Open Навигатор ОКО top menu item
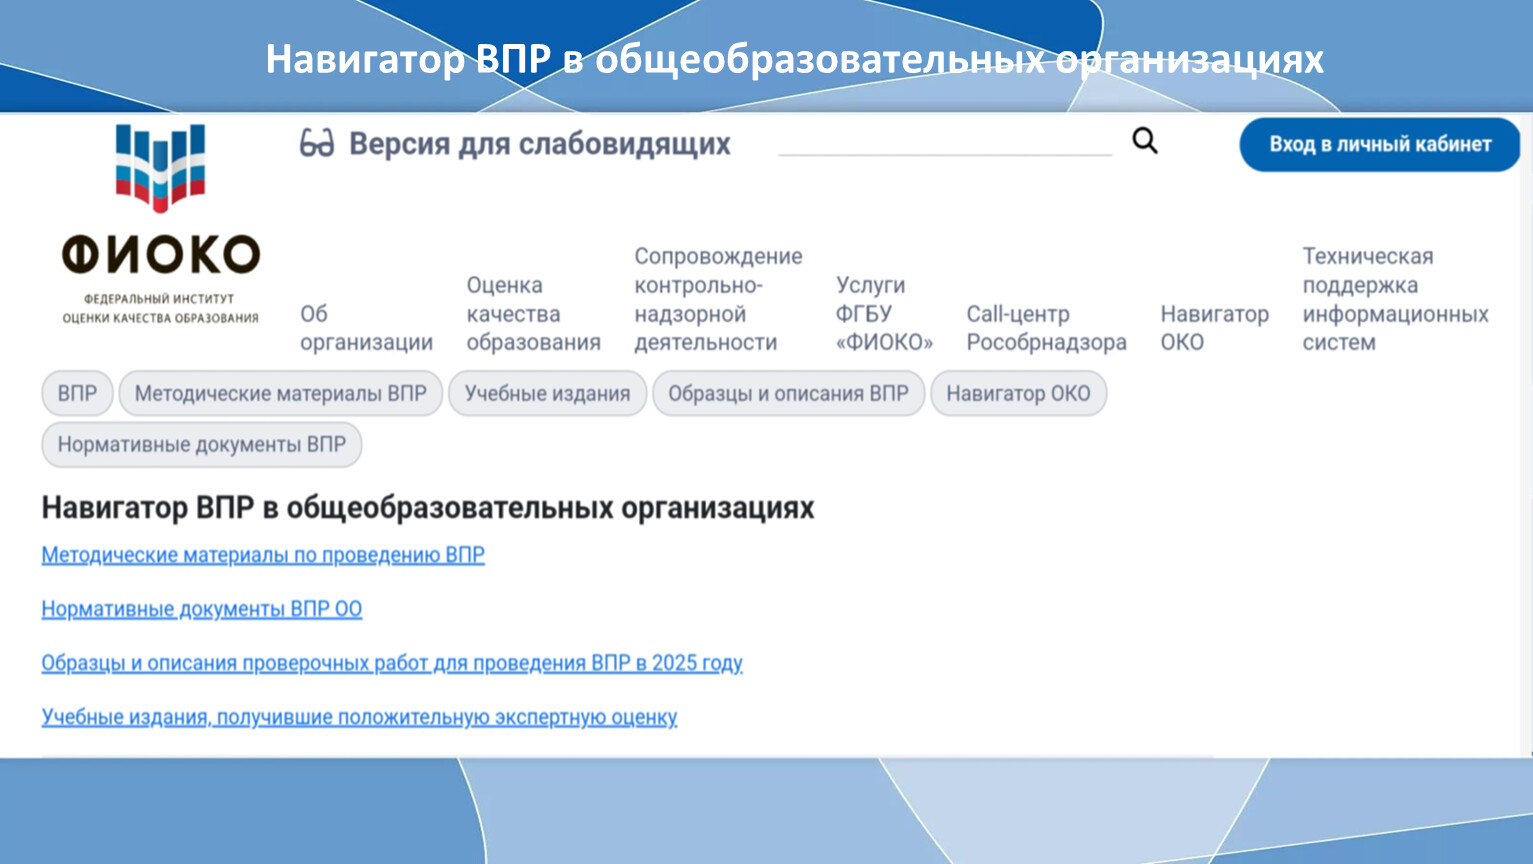This screenshot has width=1533, height=864. pos(1214,328)
